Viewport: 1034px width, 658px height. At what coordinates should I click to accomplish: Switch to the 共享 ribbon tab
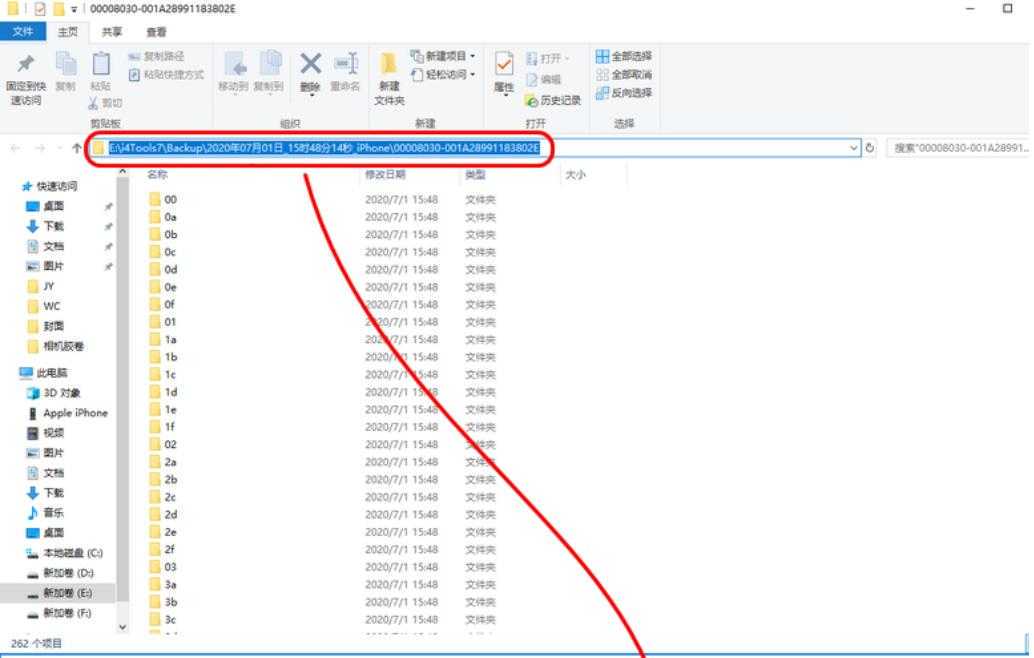click(x=110, y=32)
